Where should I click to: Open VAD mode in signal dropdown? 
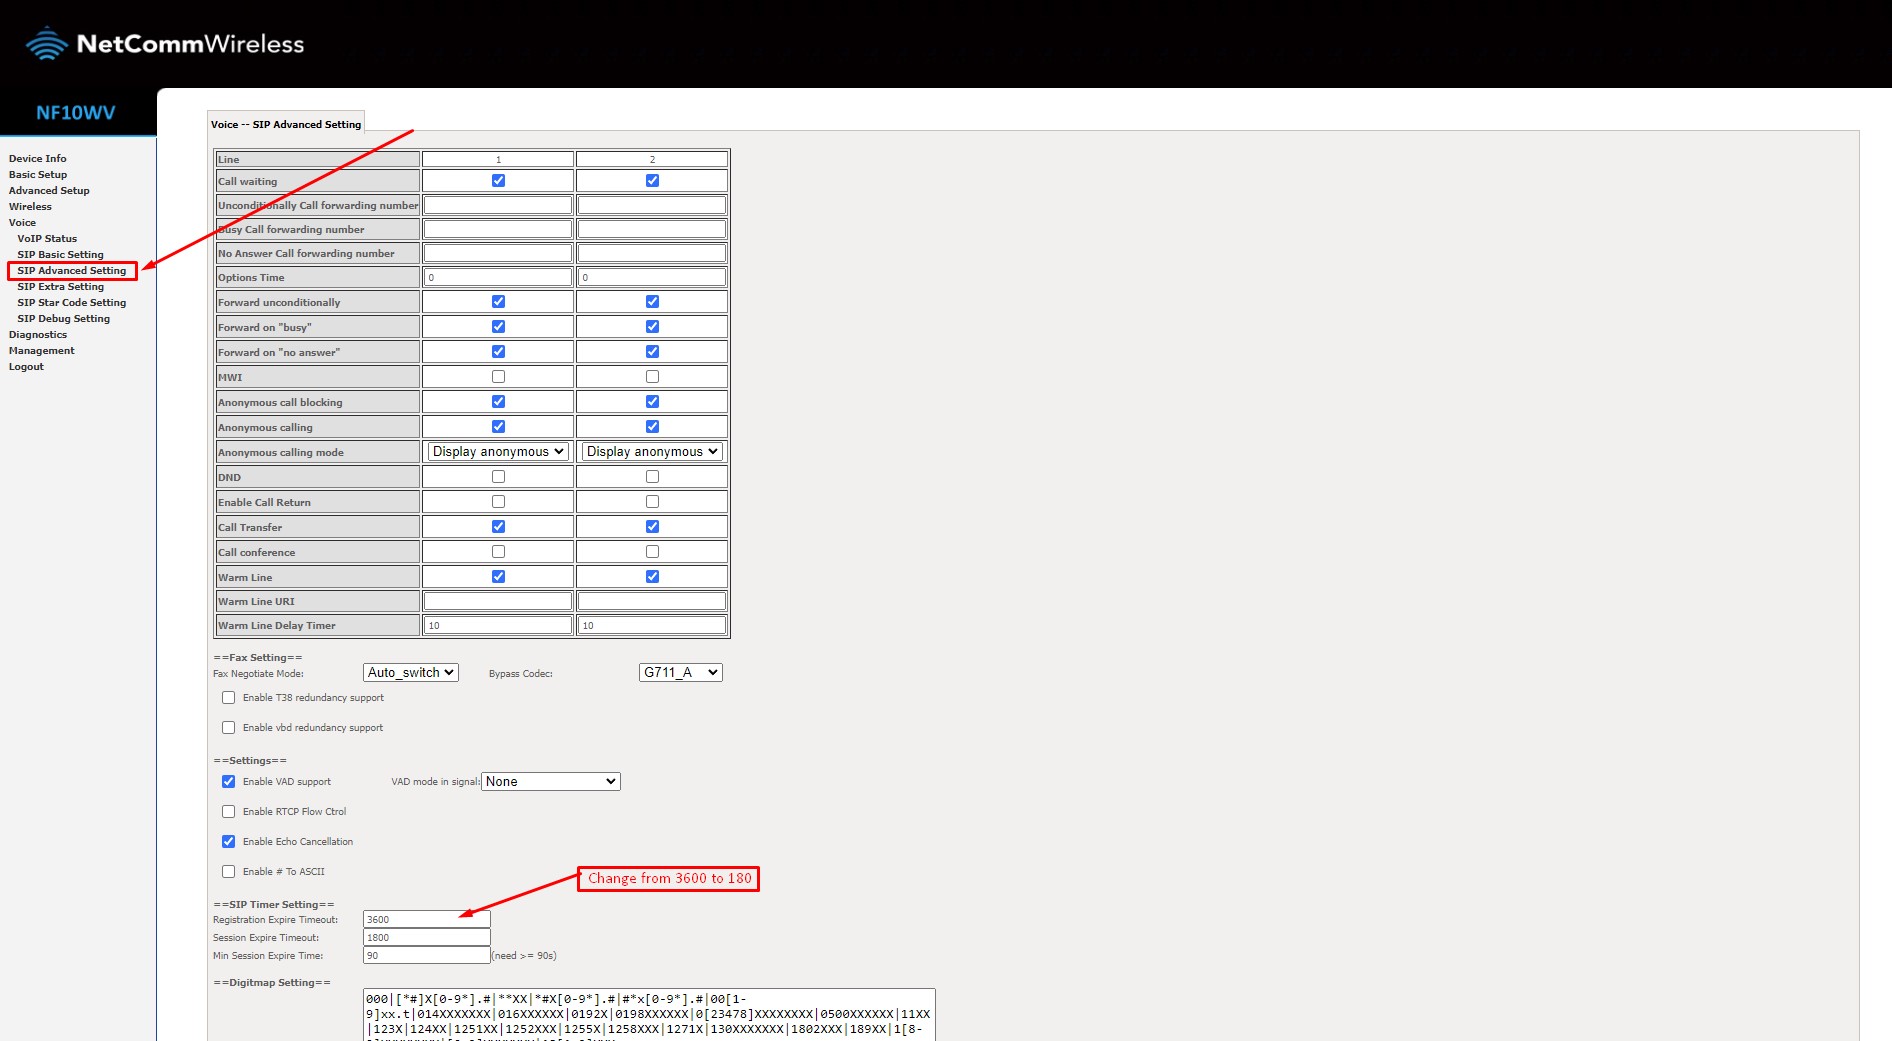click(x=551, y=782)
